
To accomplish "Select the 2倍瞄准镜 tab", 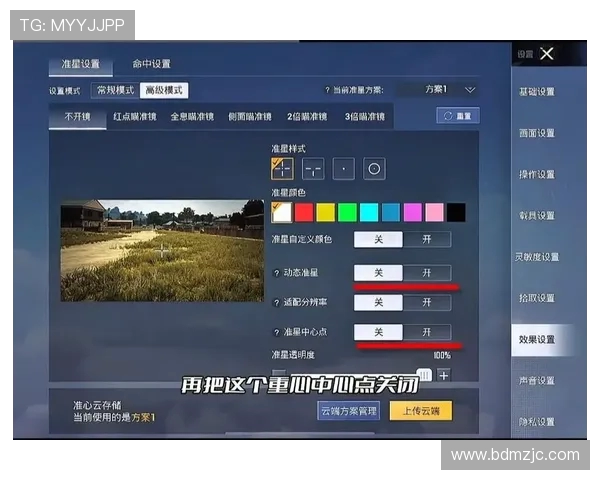I will (307, 116).
